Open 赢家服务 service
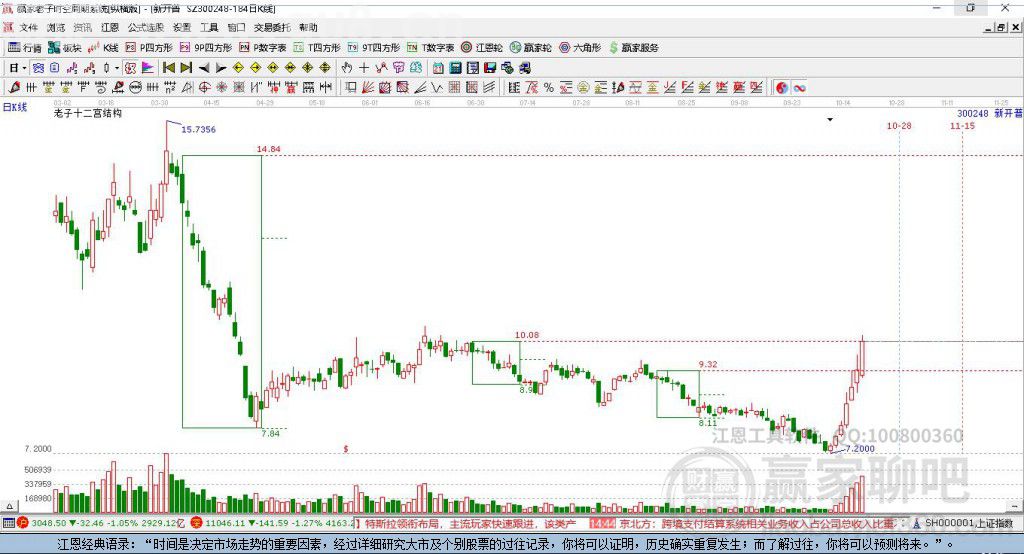Image resolution: width=1024 pixels, height=554 pixels. (x=634, y=48)
